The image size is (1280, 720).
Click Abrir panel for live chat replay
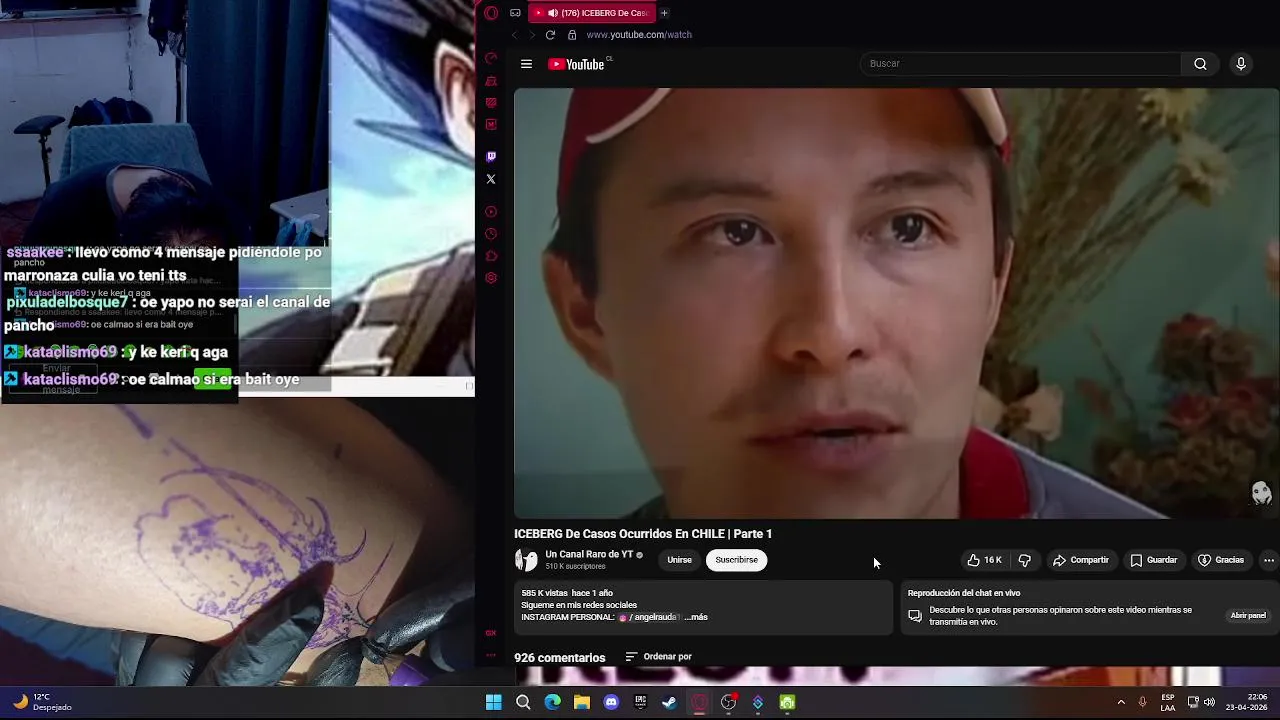(x=1248, y=616)
